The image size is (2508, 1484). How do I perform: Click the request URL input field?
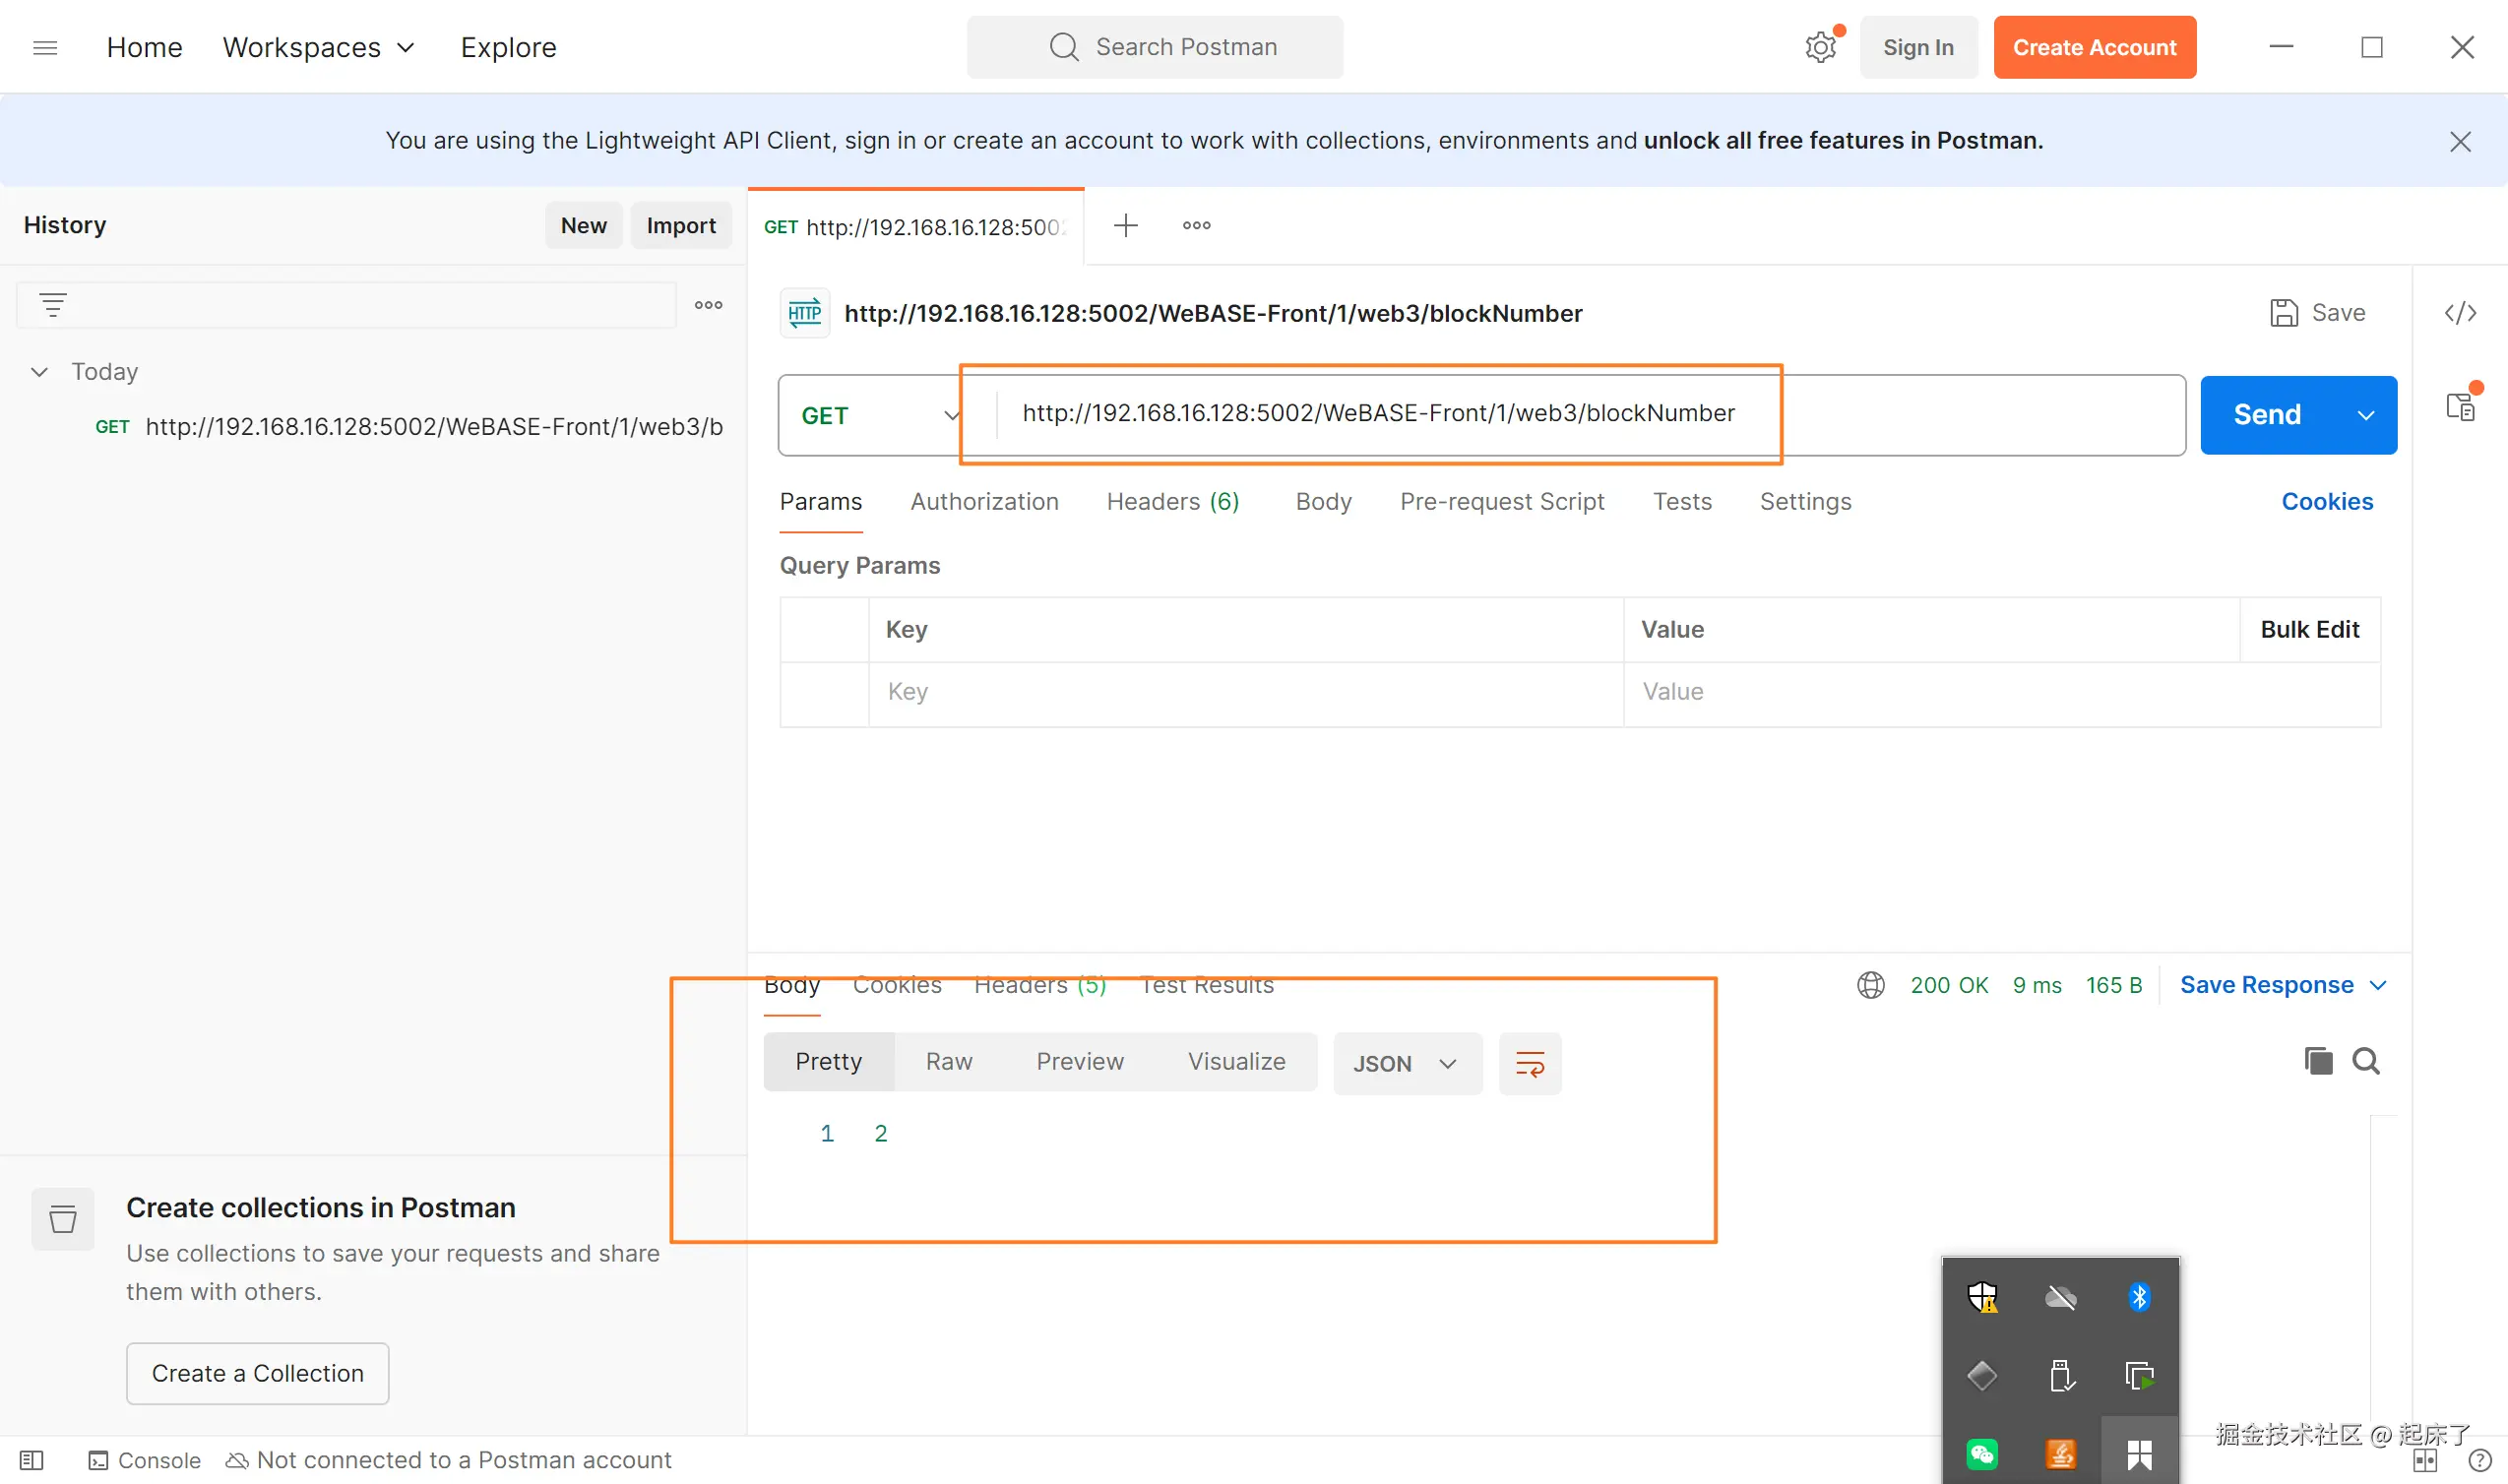tap(1378, 413)
